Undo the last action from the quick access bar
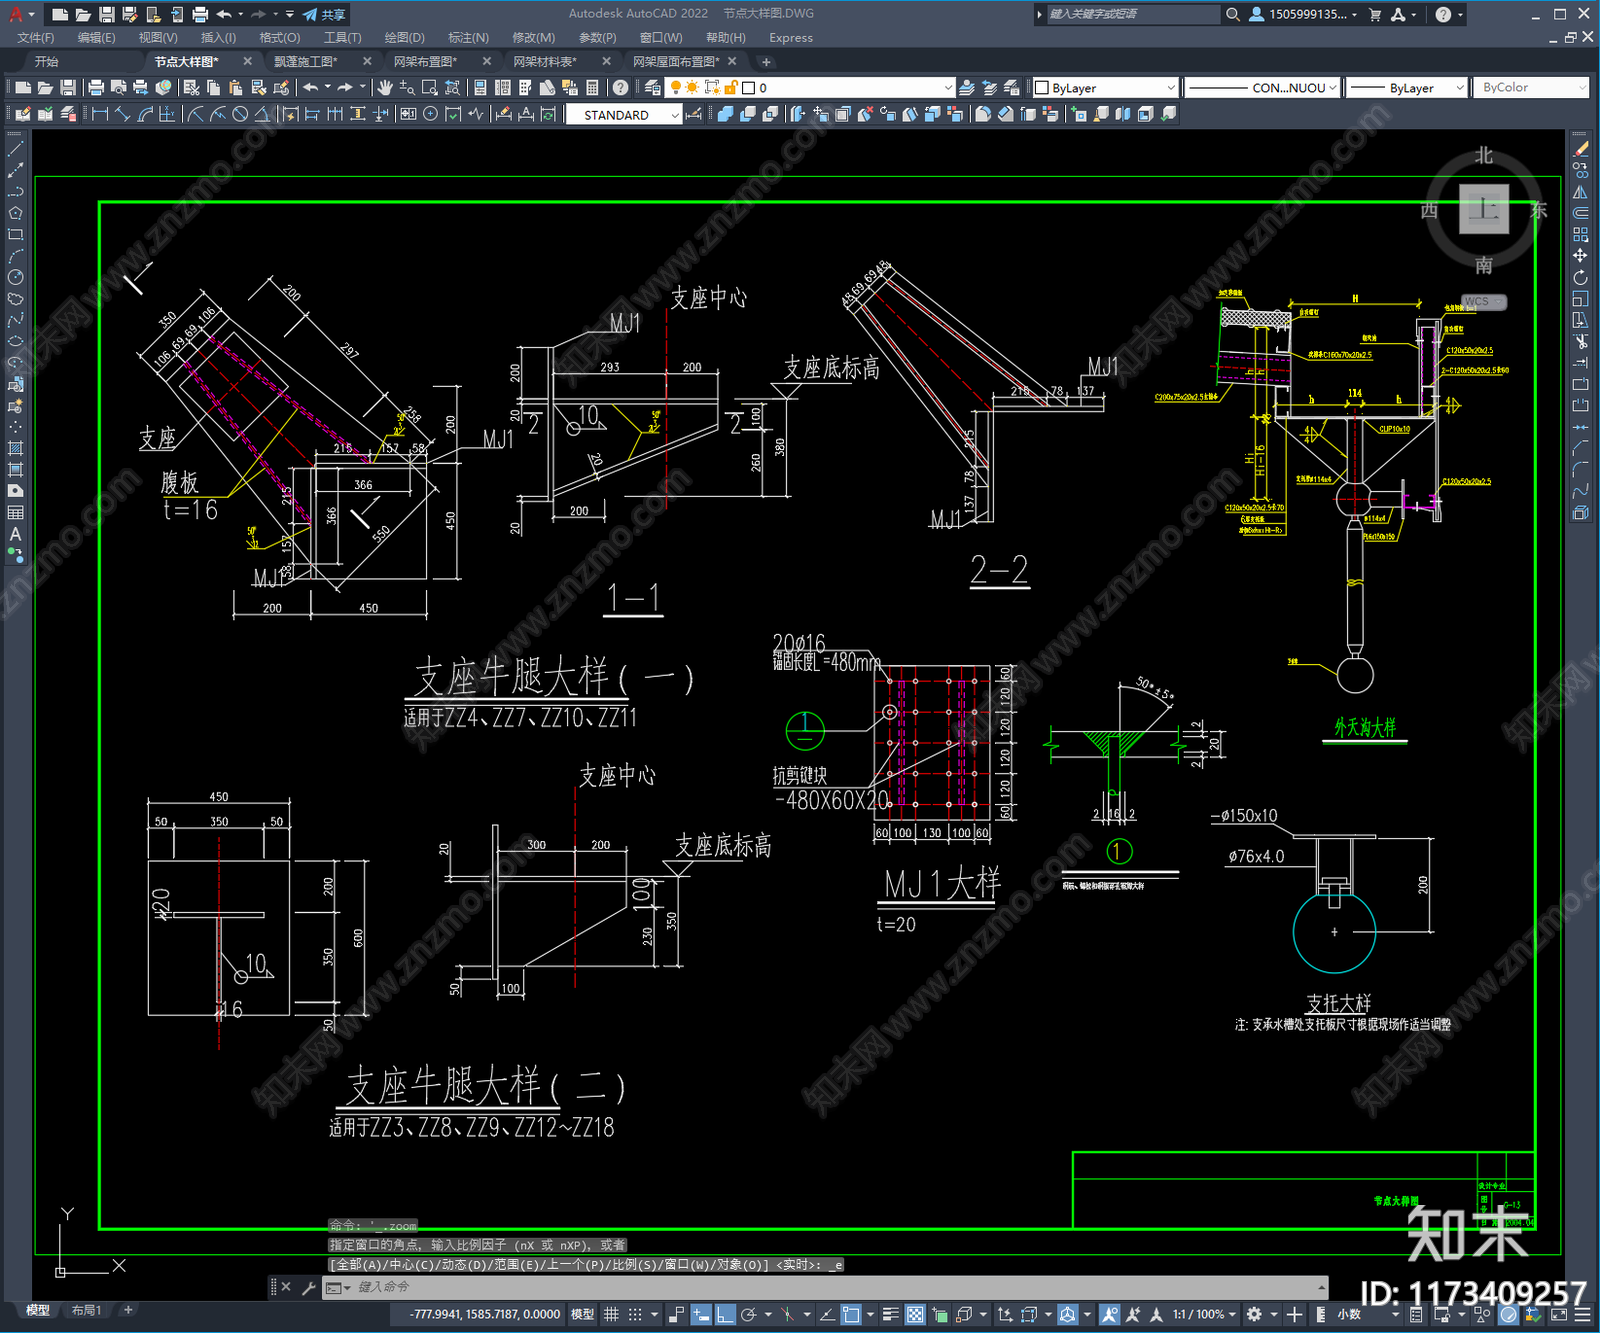The width and height of the screenshot is (1600, 1333). pyautogui.click(x=224, y=14)
